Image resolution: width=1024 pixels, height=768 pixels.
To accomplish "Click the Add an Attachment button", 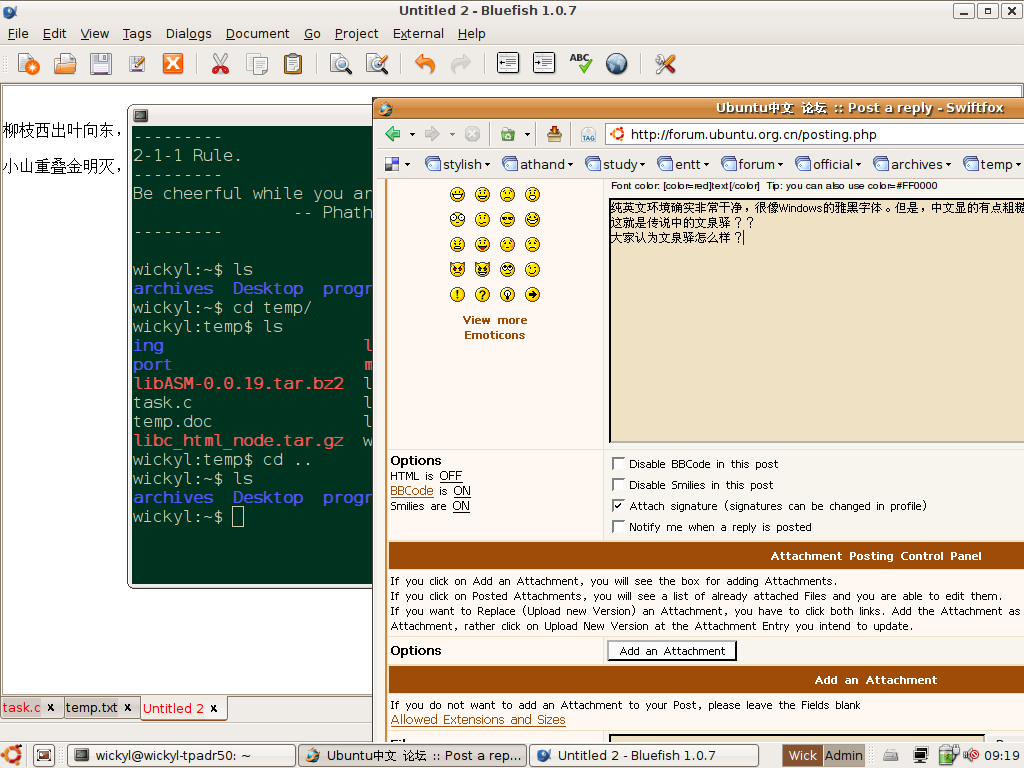I will click(x=671, y=650).
